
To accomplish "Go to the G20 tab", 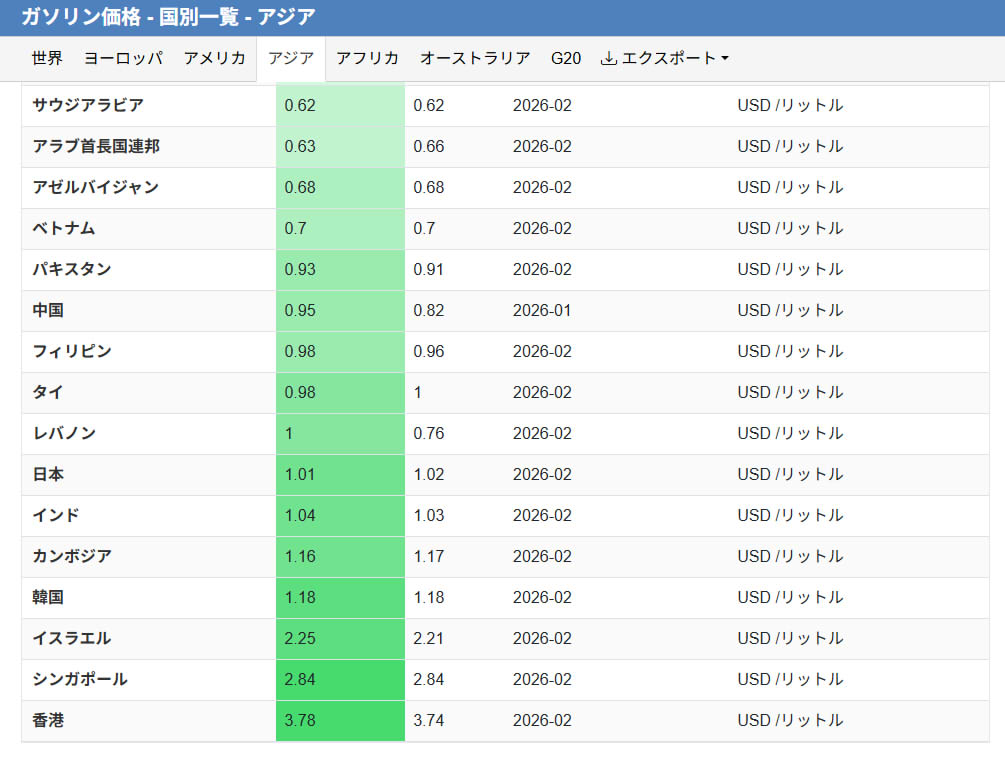I will click(x=566, y=58).
